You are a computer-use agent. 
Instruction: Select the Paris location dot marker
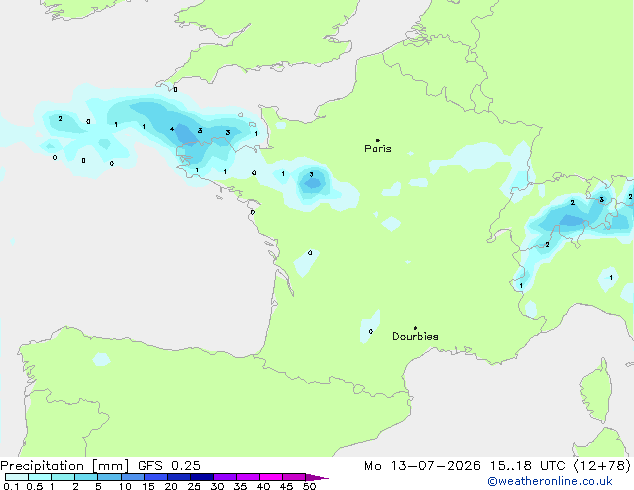(378, 140)
